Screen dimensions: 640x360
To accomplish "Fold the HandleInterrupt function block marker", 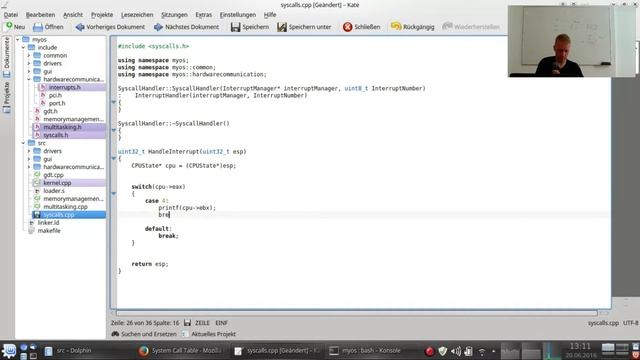I will coord(114,158).
